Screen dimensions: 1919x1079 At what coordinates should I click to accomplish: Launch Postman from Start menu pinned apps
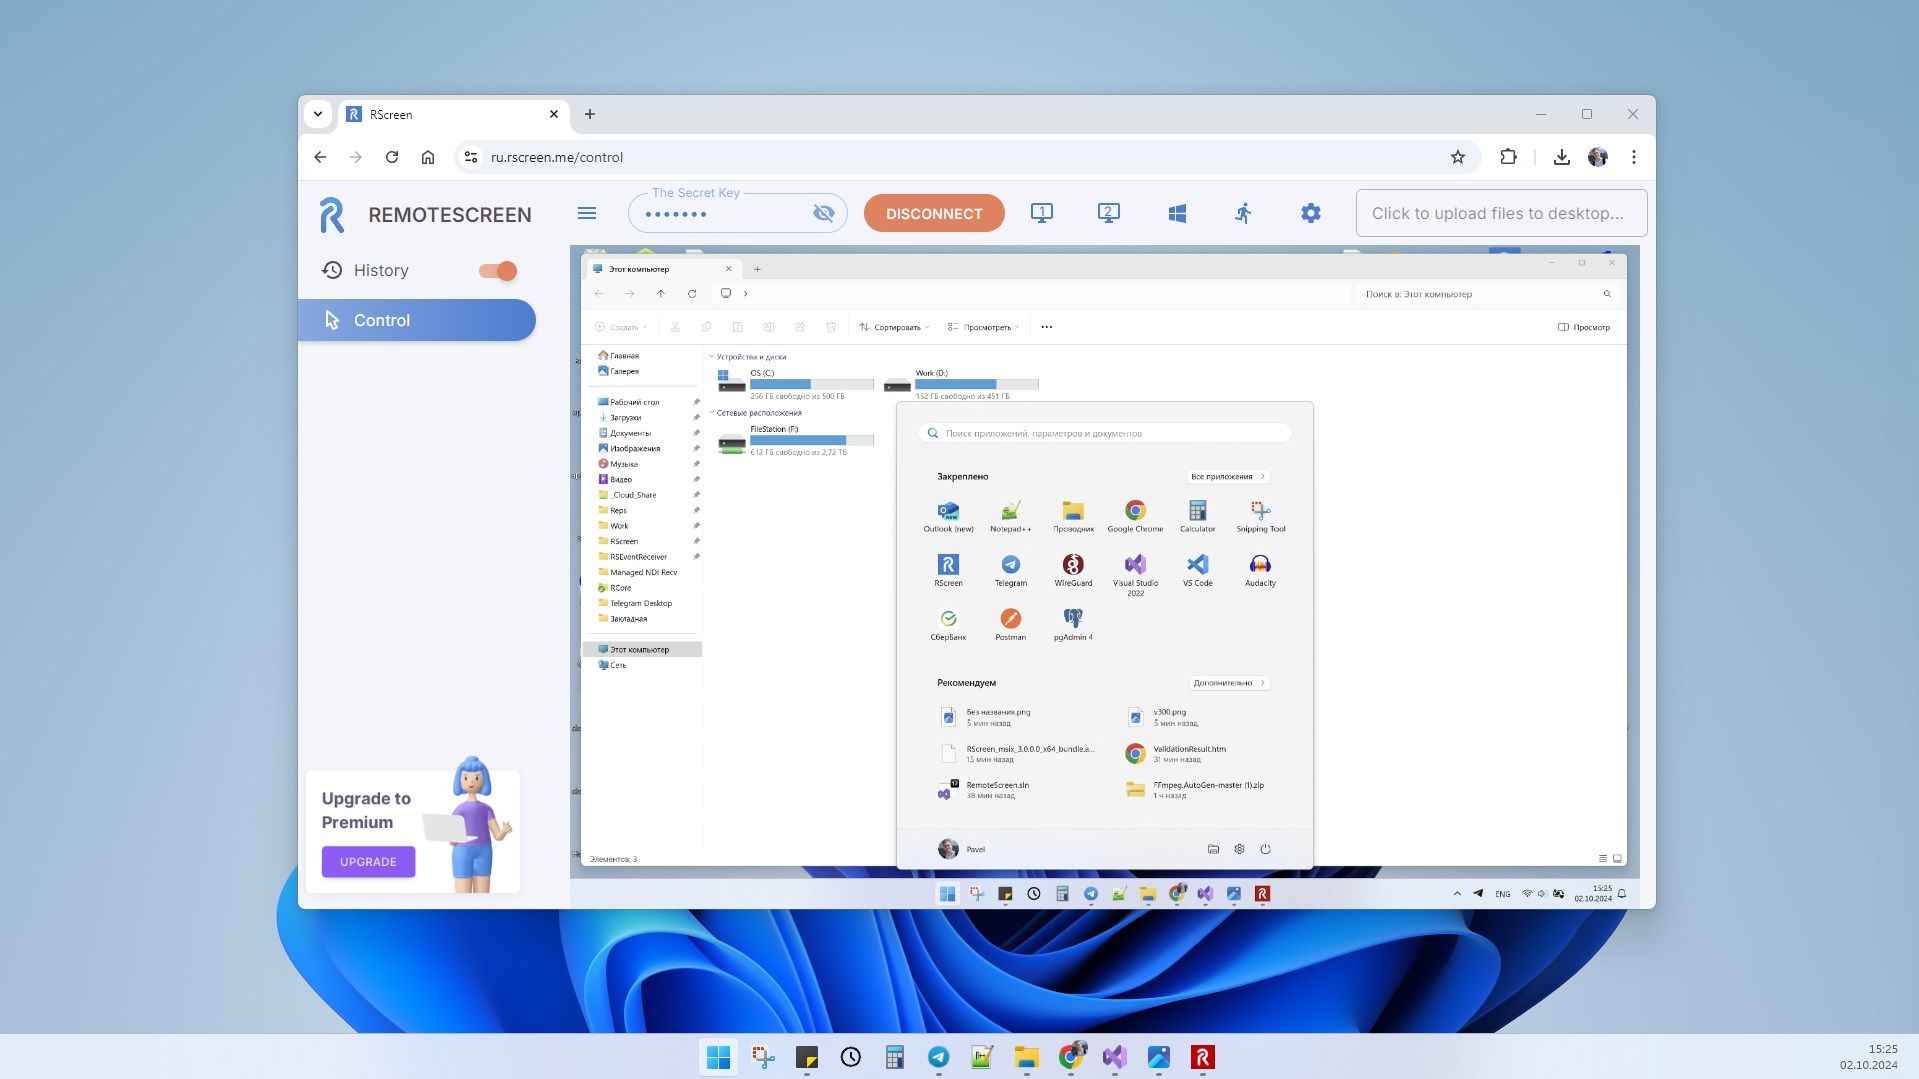click(1010, 625)
